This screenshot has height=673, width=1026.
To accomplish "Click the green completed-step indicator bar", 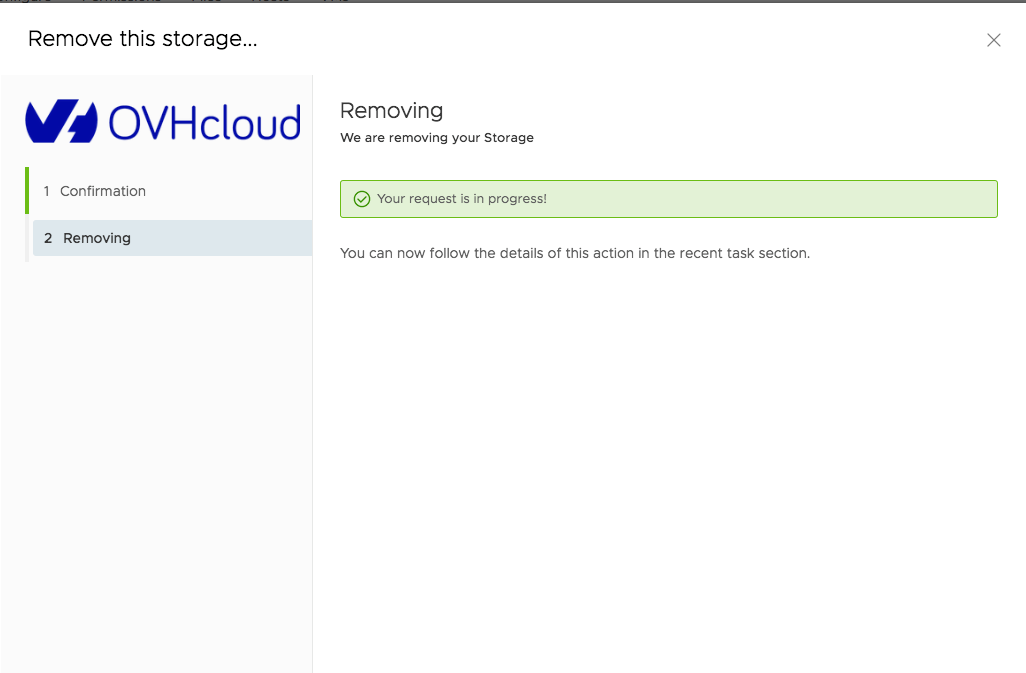I will pyautogui.click(x=27, y=190).
